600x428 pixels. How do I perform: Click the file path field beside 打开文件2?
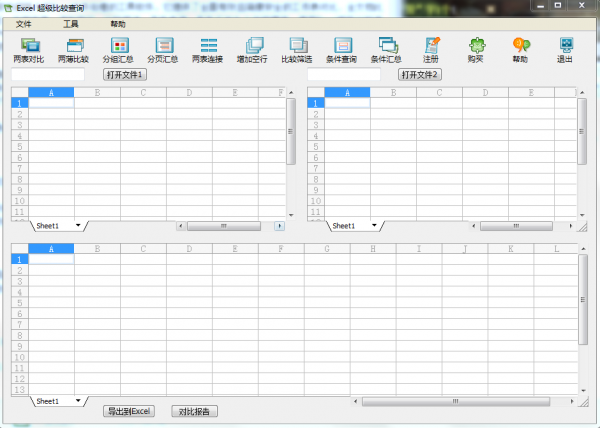[x=349, y=75]
